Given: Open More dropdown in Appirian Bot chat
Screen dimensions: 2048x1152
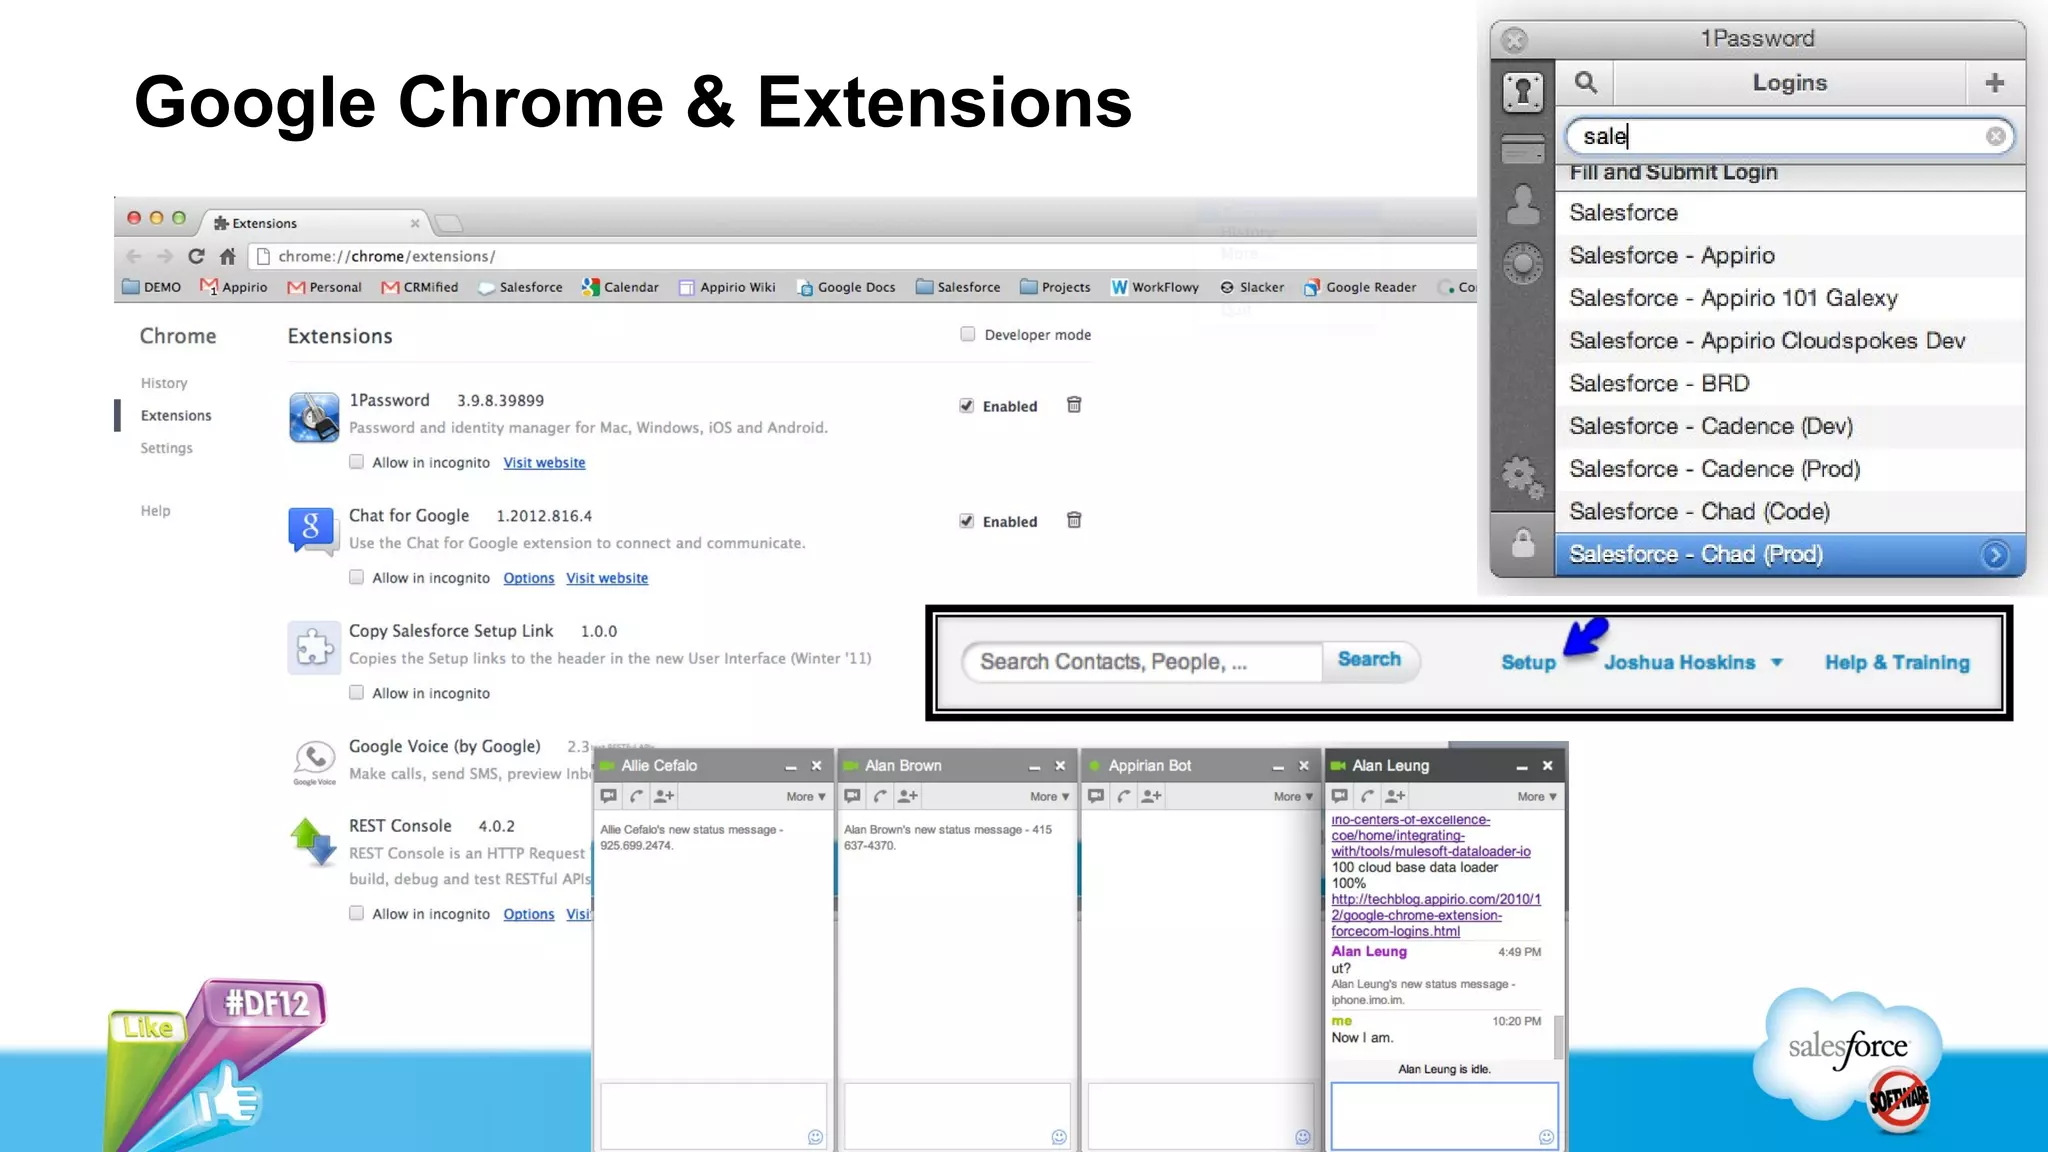Looking at the screenshot, I should [x=1293, y=797].
